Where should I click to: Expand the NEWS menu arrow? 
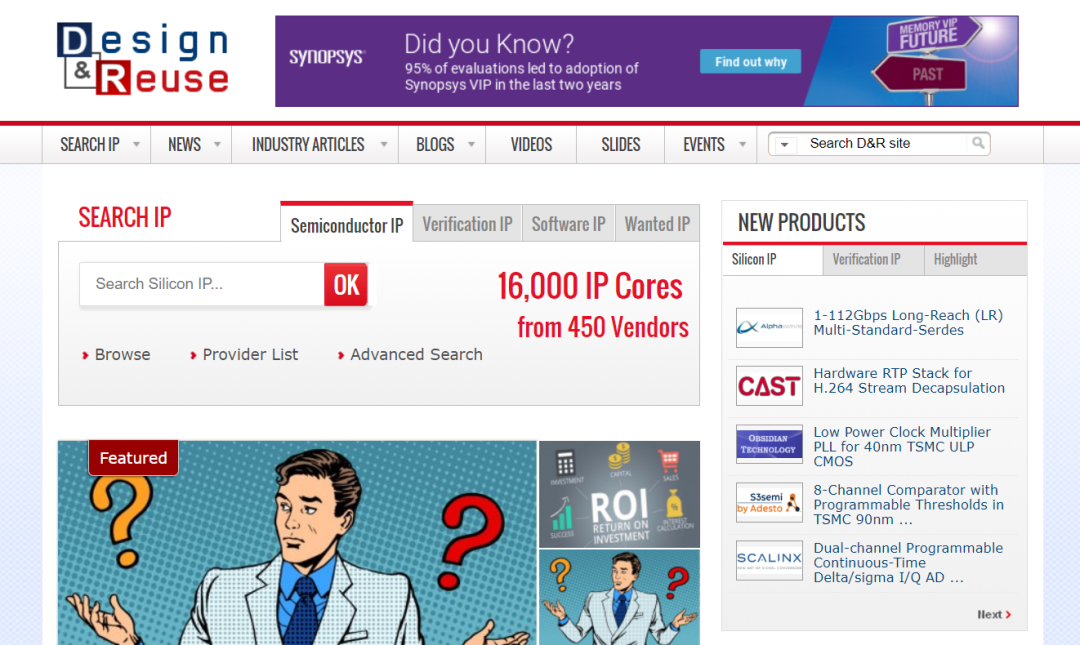coord(218,145)
